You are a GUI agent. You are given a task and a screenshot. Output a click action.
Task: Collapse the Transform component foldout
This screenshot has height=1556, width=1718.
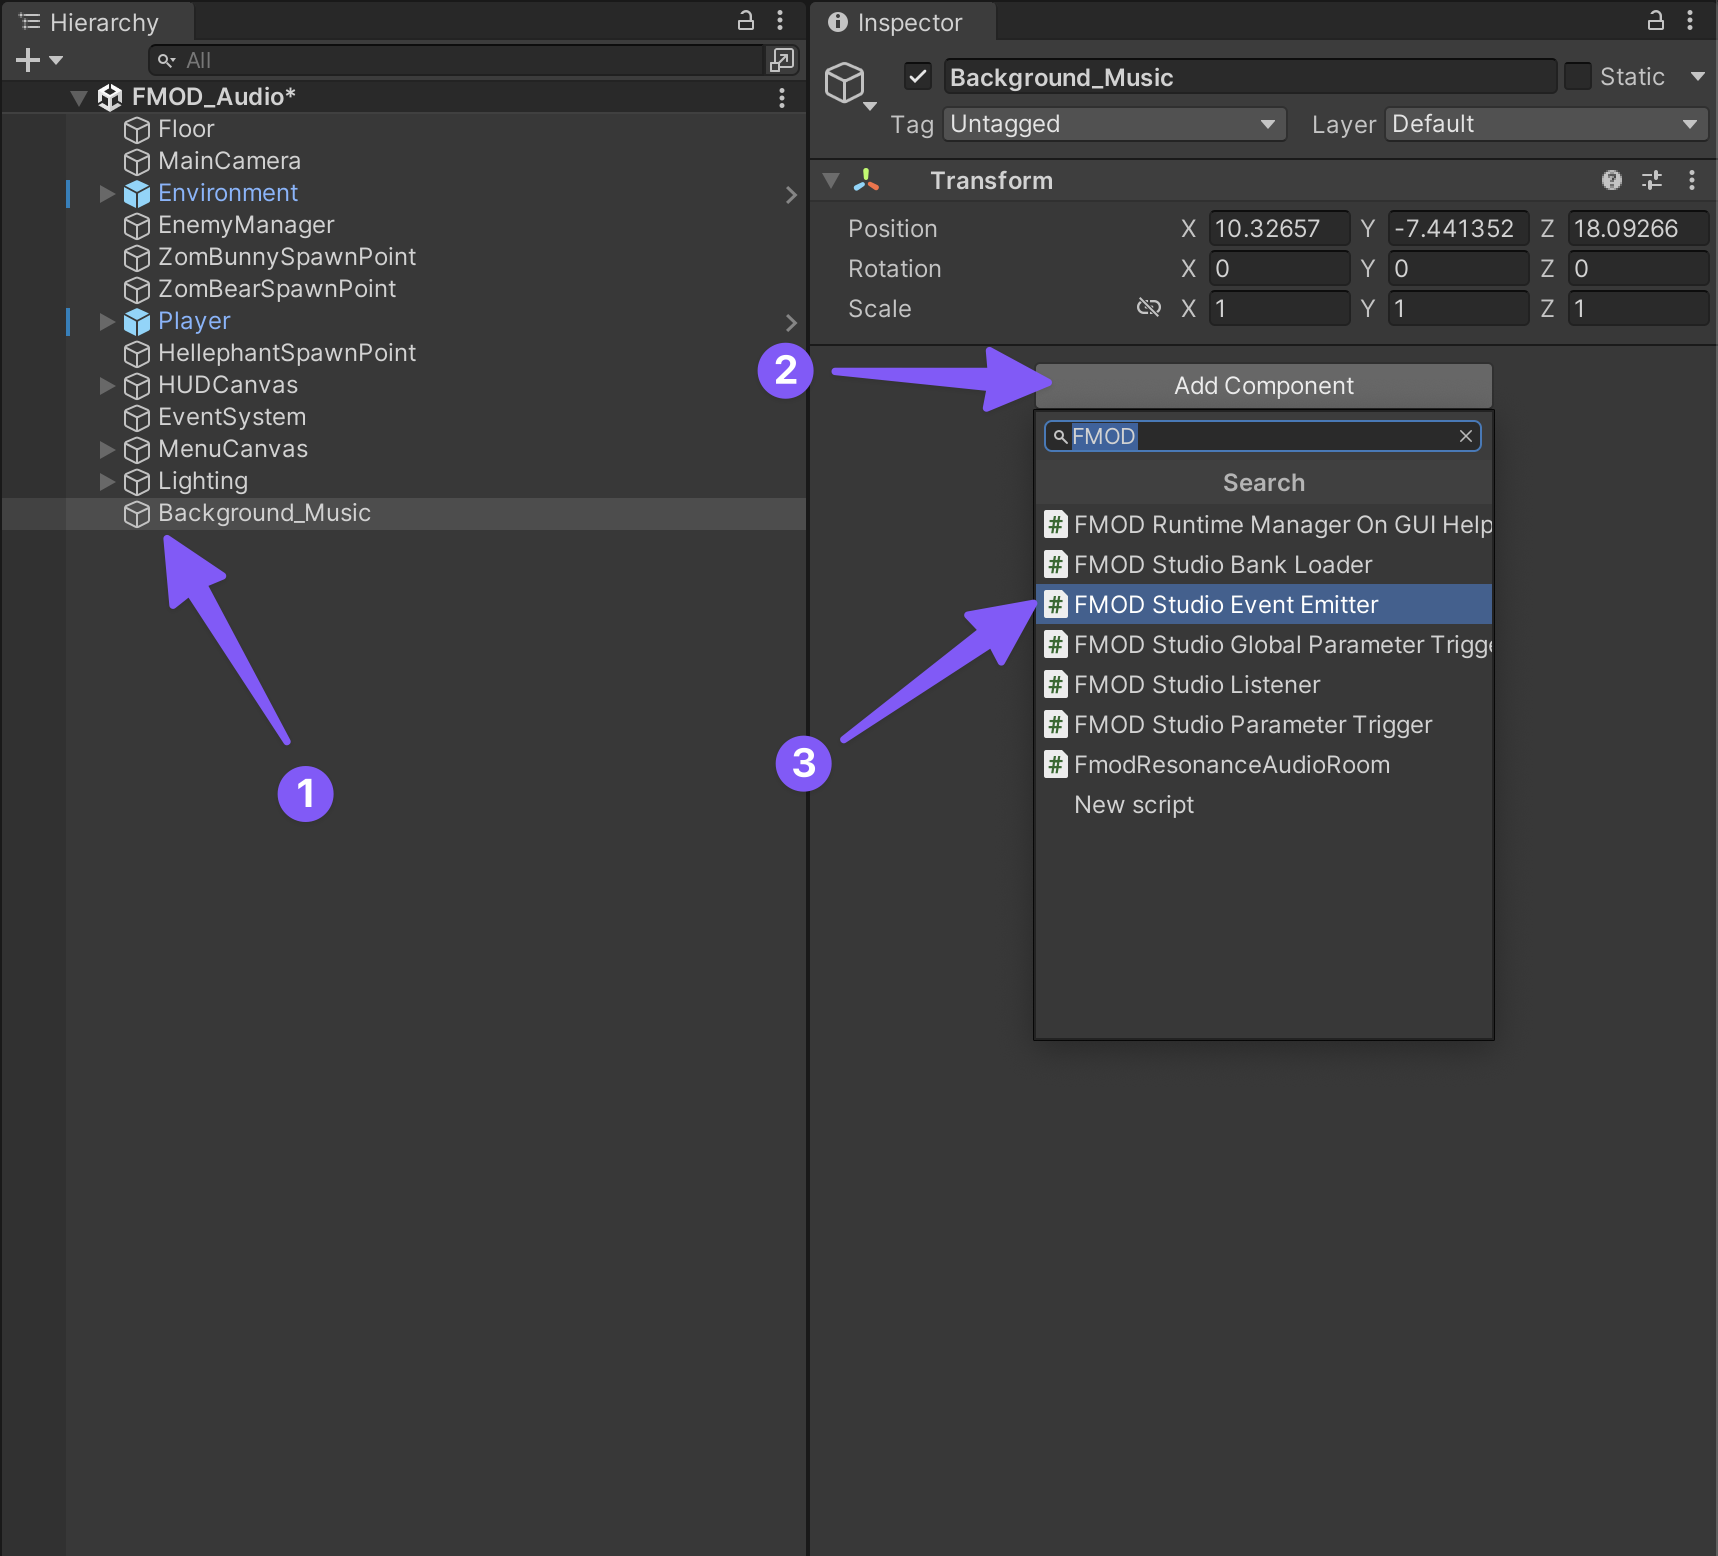(x=831, y=181)
